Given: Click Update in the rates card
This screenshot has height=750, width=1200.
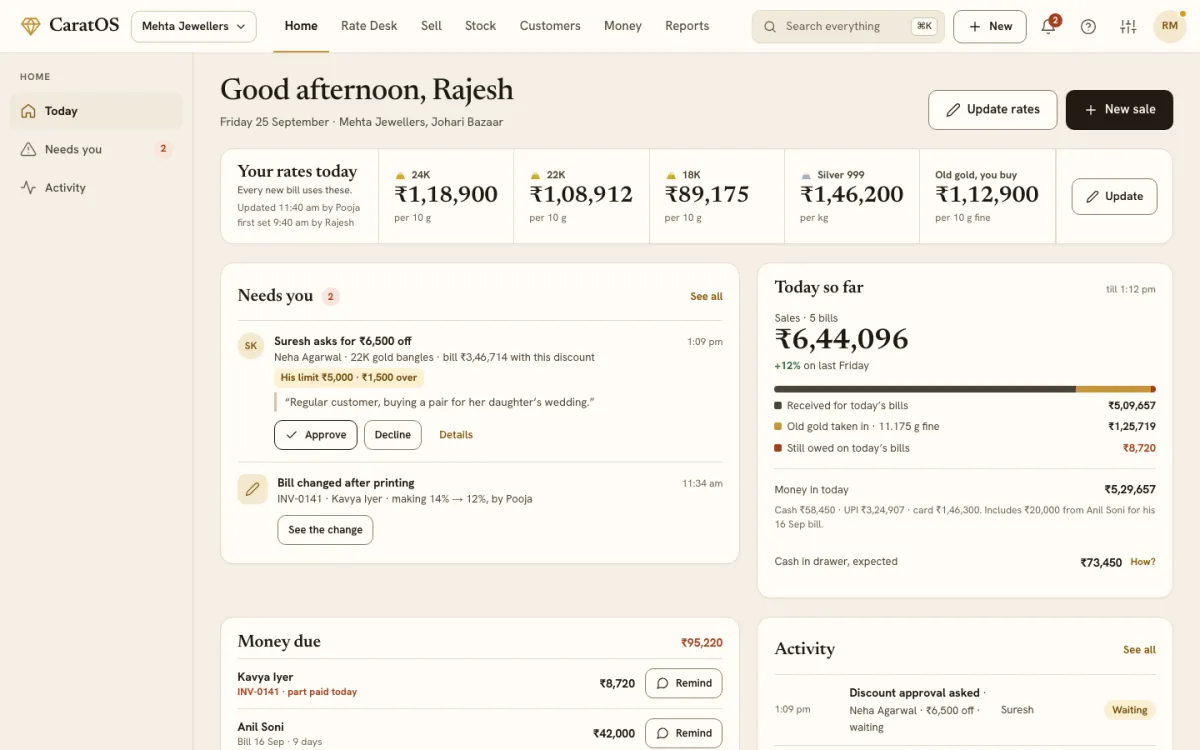Looking at the screenshot, I should [1114, 196].
